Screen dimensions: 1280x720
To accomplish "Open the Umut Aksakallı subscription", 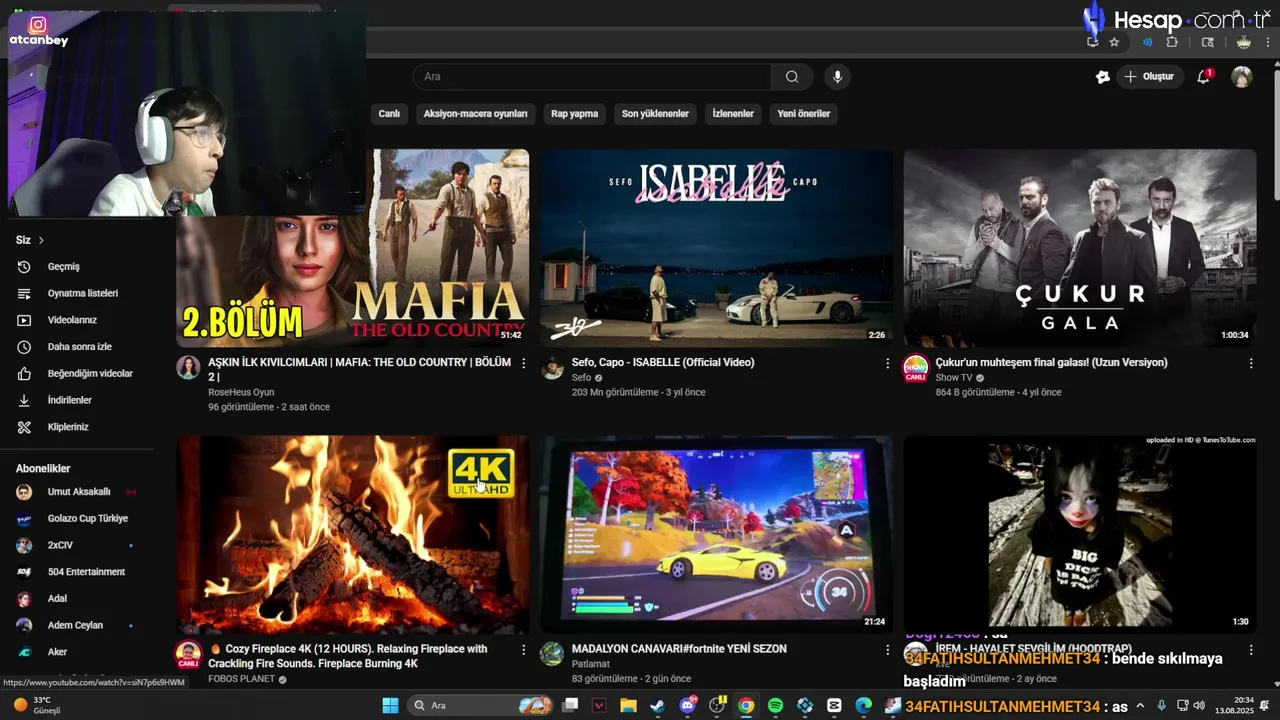I will tap(78, 492).
